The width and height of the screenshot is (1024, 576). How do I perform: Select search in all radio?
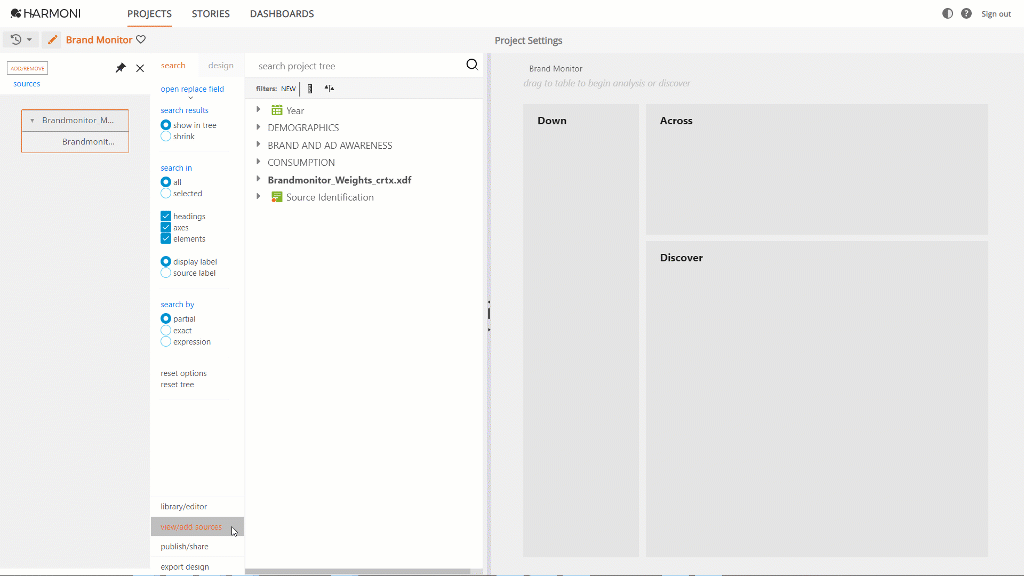pos(166,182)
